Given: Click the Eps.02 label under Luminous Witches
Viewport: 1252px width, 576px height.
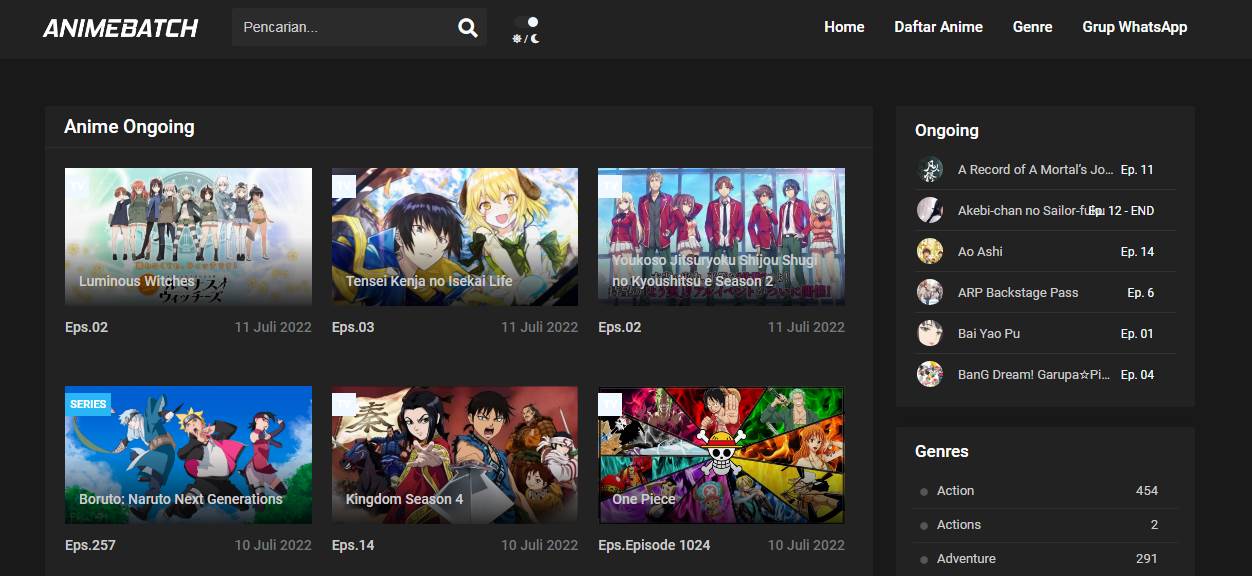Looking at the screenshot, I should pyautogui.click(x=86, y=327).
